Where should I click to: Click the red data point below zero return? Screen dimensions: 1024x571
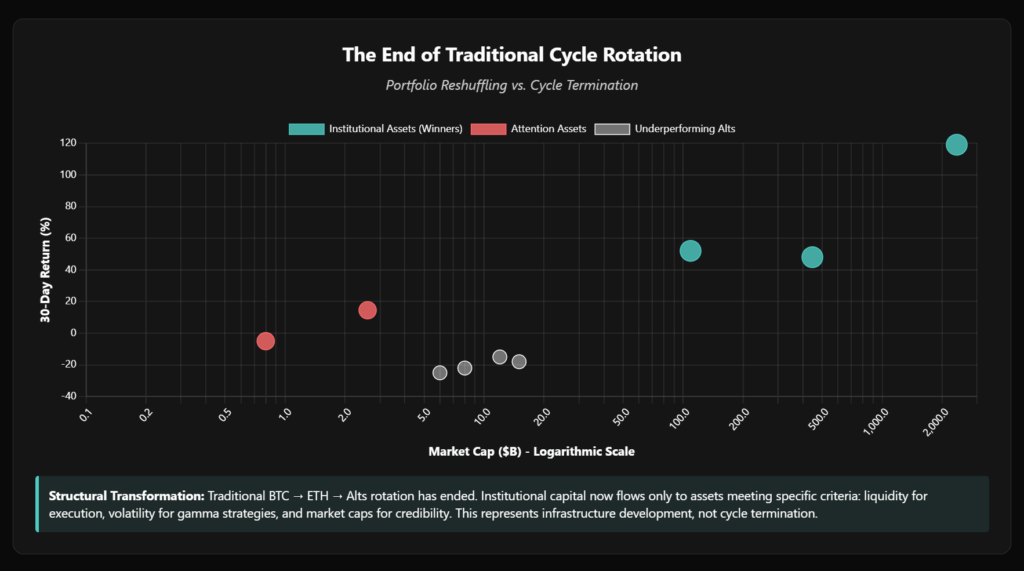[265, 341]
